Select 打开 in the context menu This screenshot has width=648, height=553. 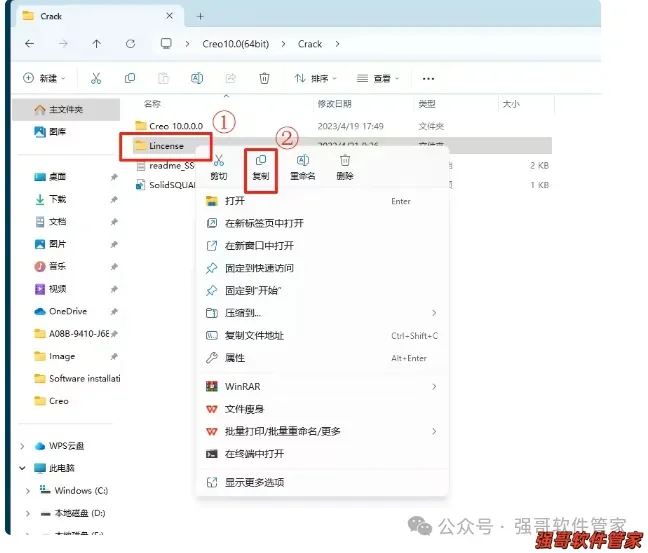pyautogui.click(x=322, y=201)
